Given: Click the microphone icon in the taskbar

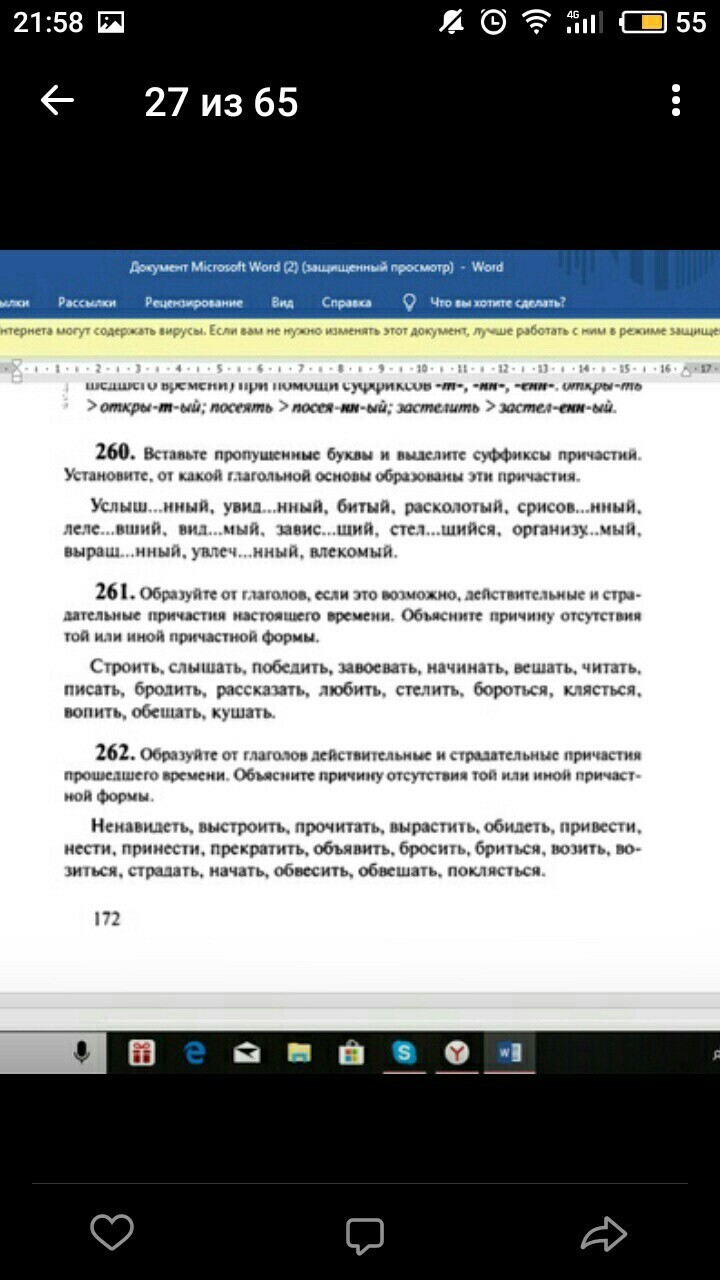Looking at the screenshot, I should (x=81, y=1052).
